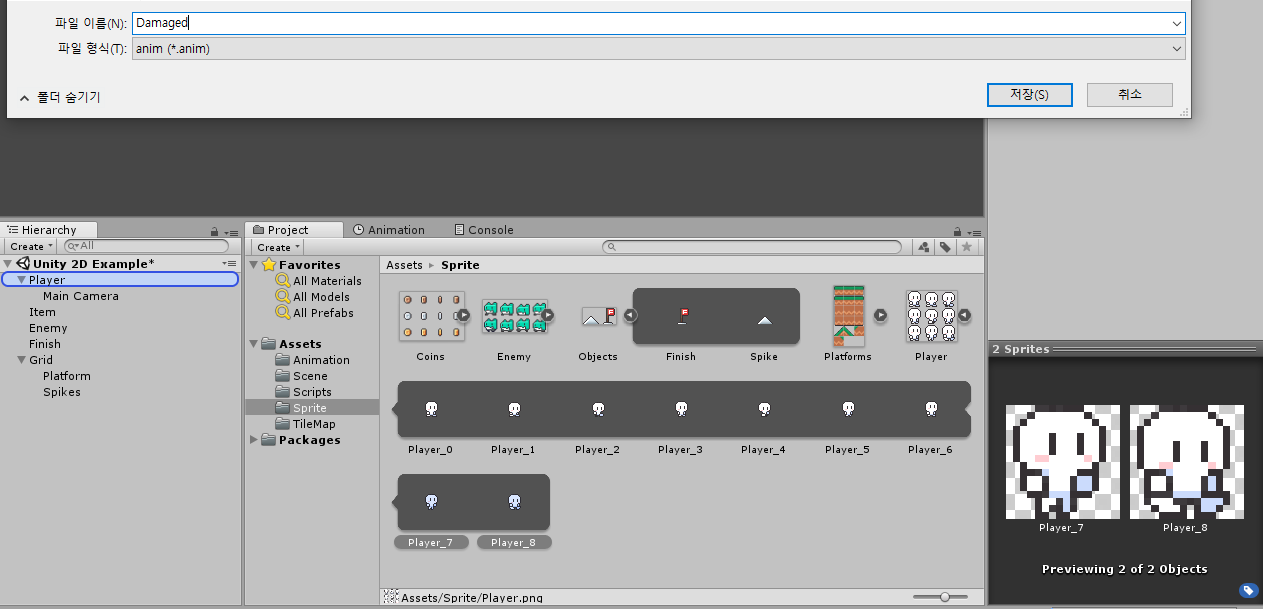The width and height of the screenshot is (1263, 609).
Task: Collapse the Favorites section
Action: [x=254, y=265]
